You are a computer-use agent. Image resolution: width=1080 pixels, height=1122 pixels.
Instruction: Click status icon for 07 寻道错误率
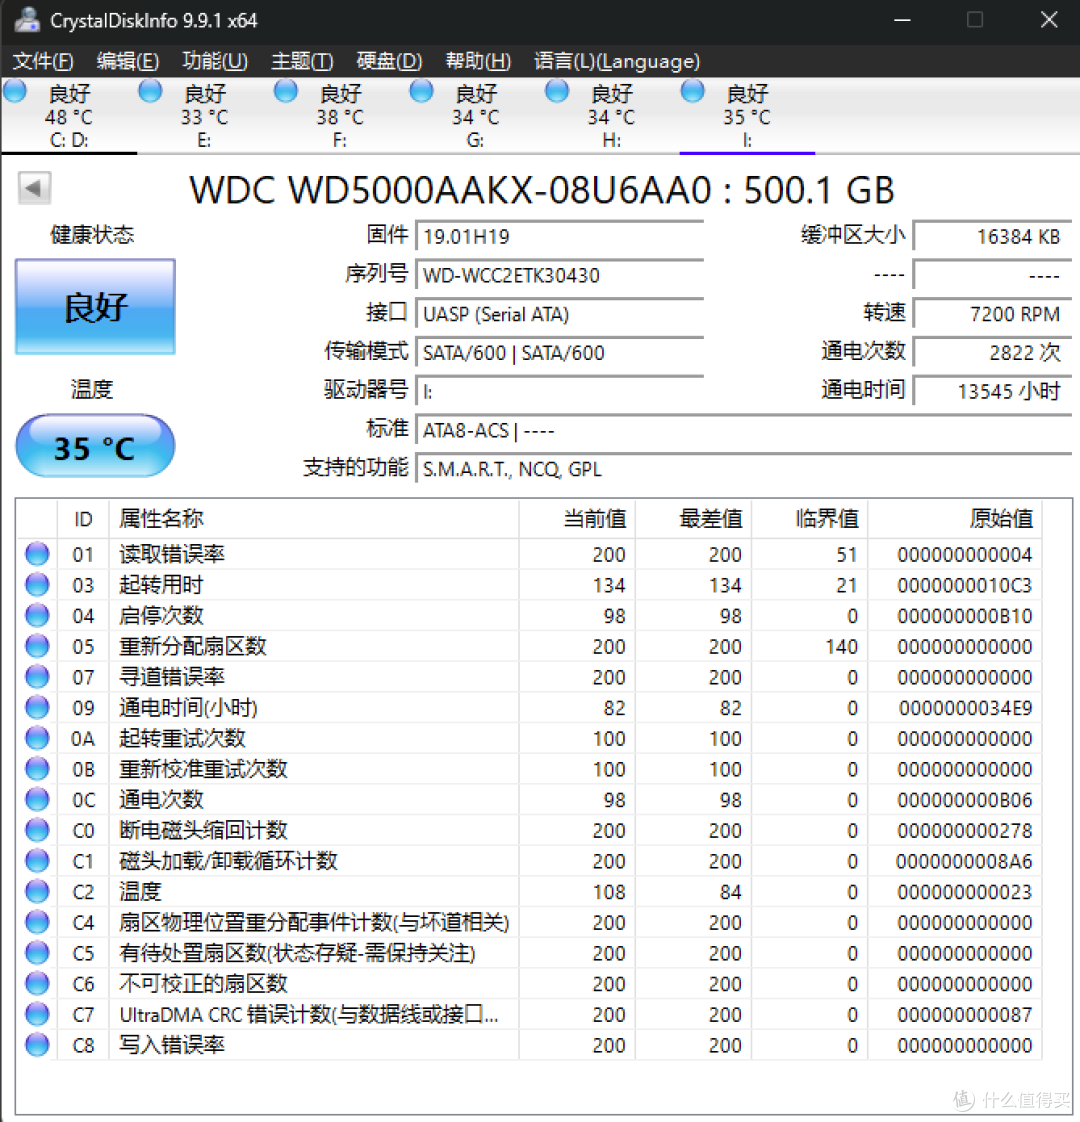pyautogui.click(x=37, y=677)
